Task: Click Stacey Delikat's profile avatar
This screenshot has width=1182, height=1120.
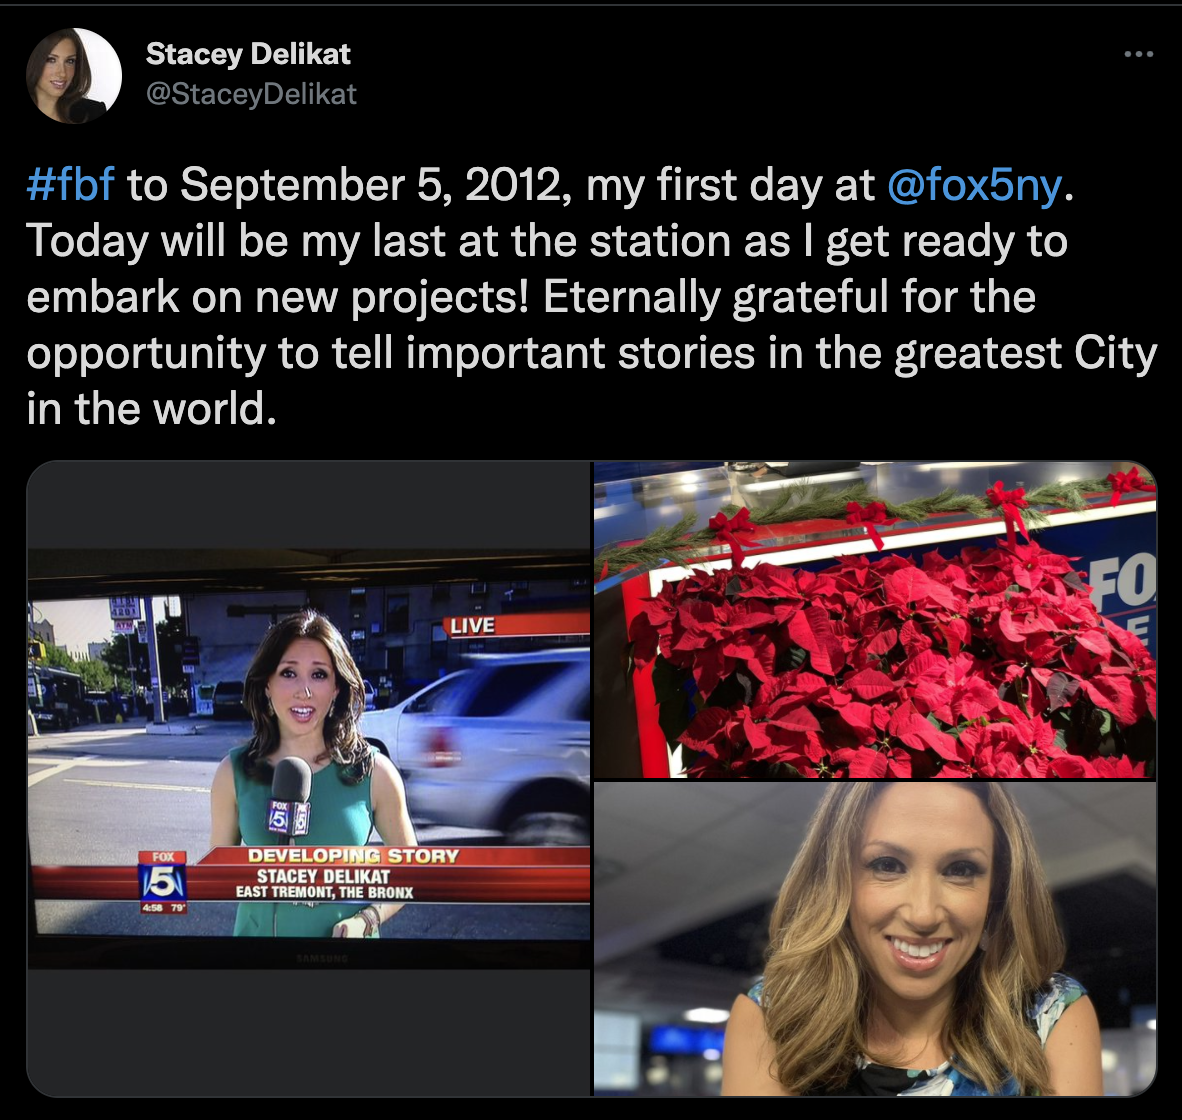Action: coord(74,76)
